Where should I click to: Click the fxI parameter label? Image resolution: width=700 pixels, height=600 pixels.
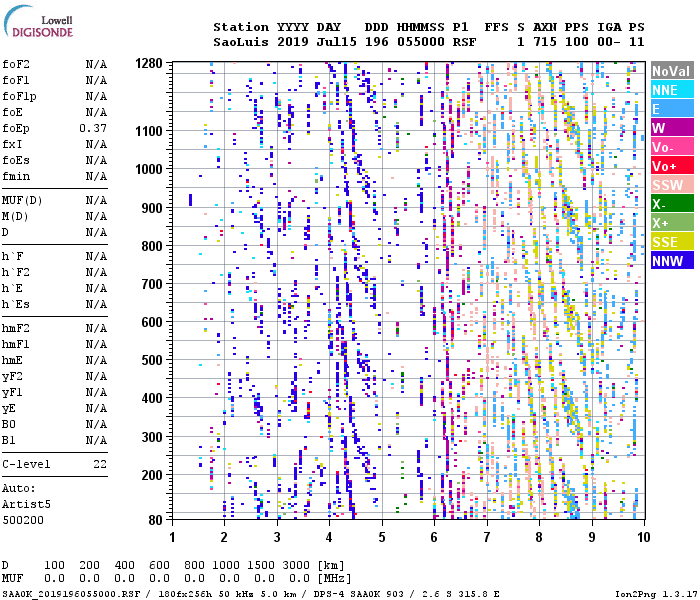click(12, 144)
